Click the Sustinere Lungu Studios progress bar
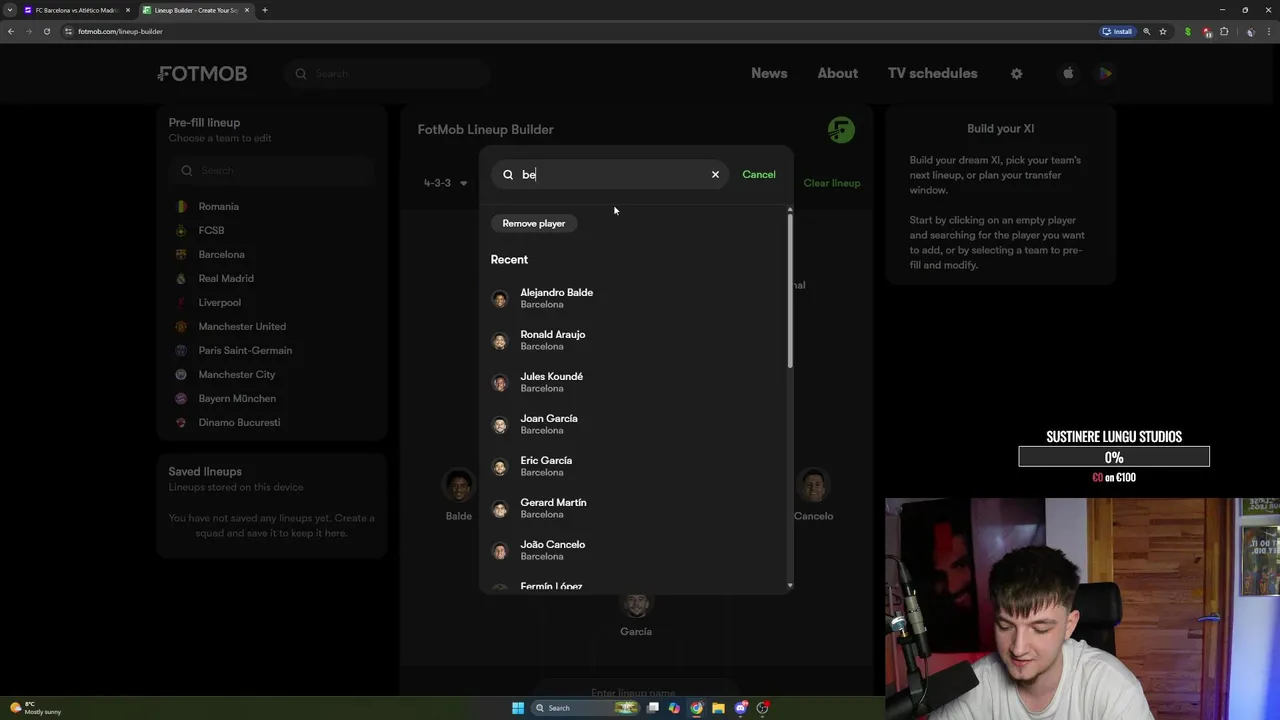 point(1114,457)
